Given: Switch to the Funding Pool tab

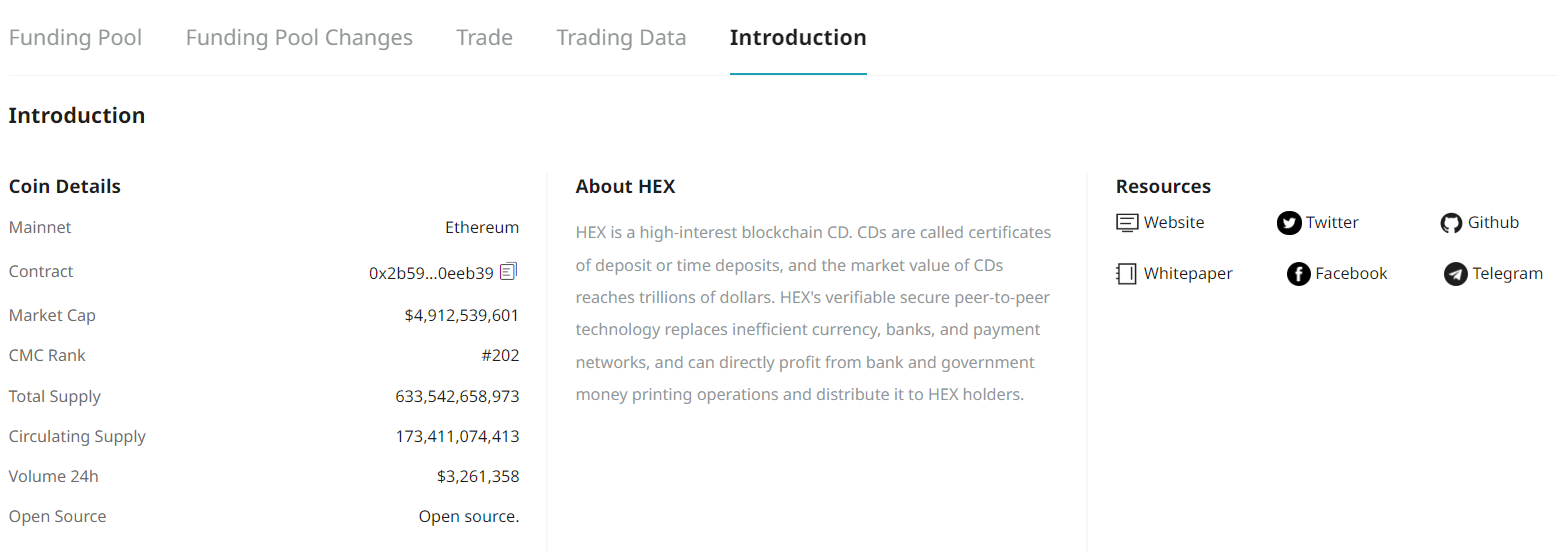Looking at the screenshot, I should point(75,38).
